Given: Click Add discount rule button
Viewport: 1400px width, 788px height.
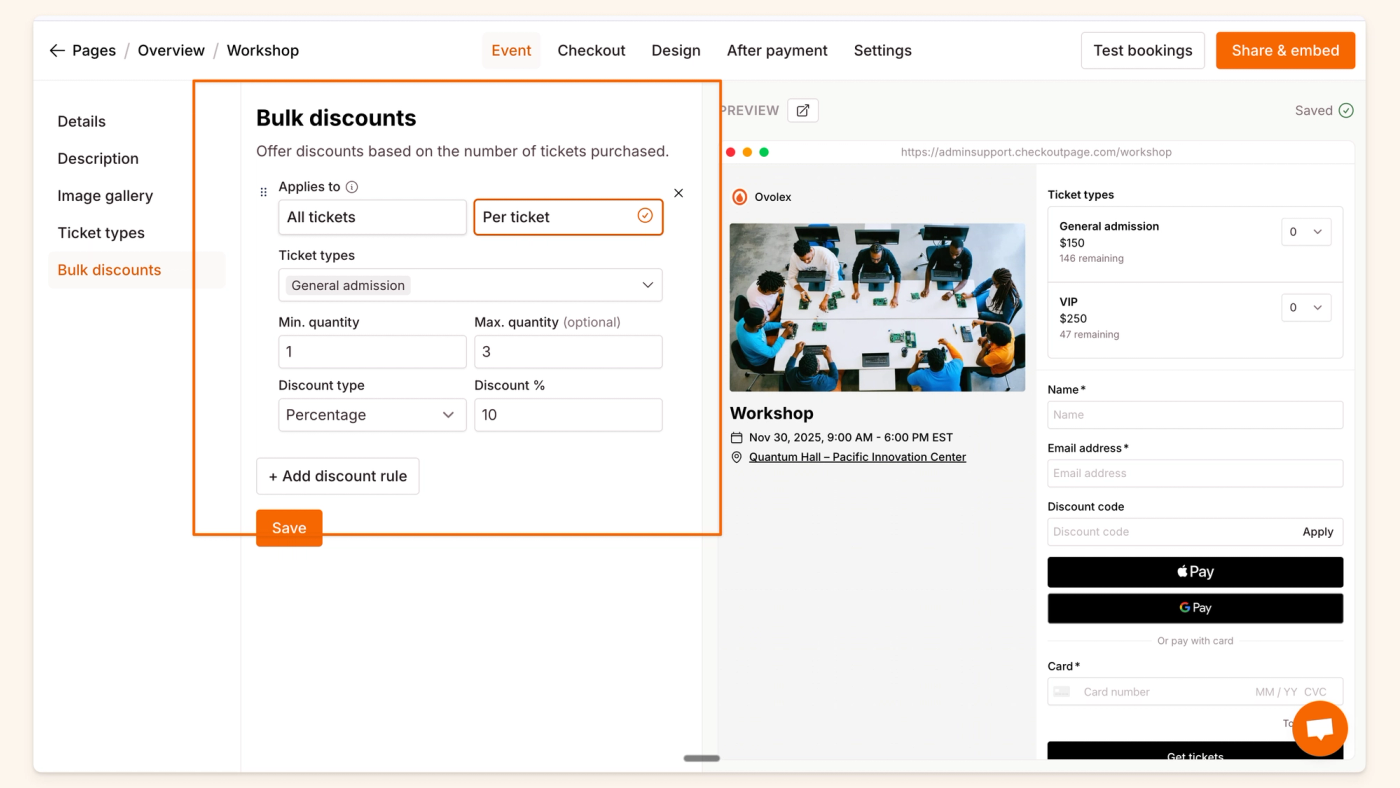Looking at the screenshot, I should (x=338, y=476).
